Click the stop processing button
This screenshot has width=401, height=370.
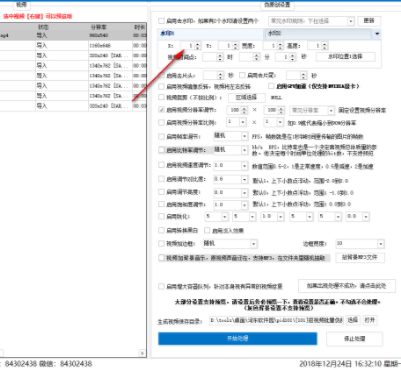point(354,339)
